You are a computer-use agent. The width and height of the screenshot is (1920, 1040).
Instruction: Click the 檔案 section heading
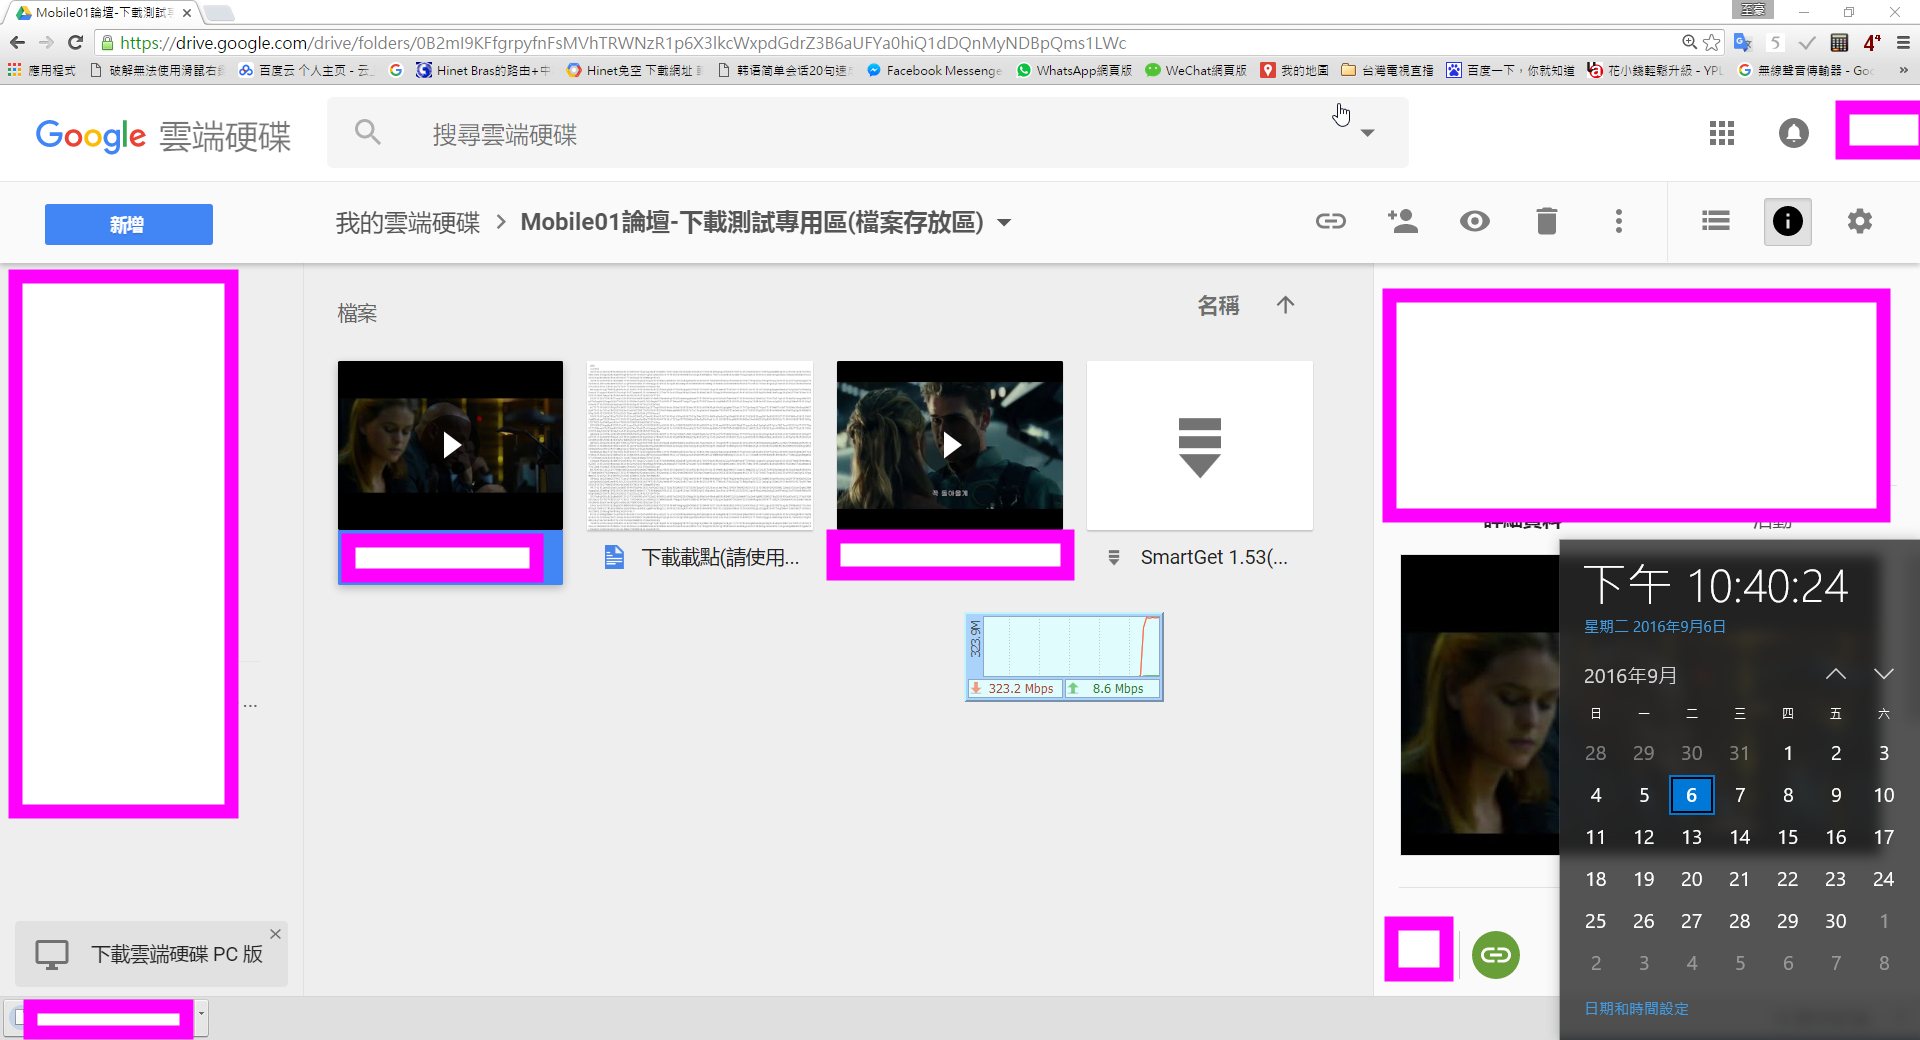pyautogui.click(x=357, y=313)
